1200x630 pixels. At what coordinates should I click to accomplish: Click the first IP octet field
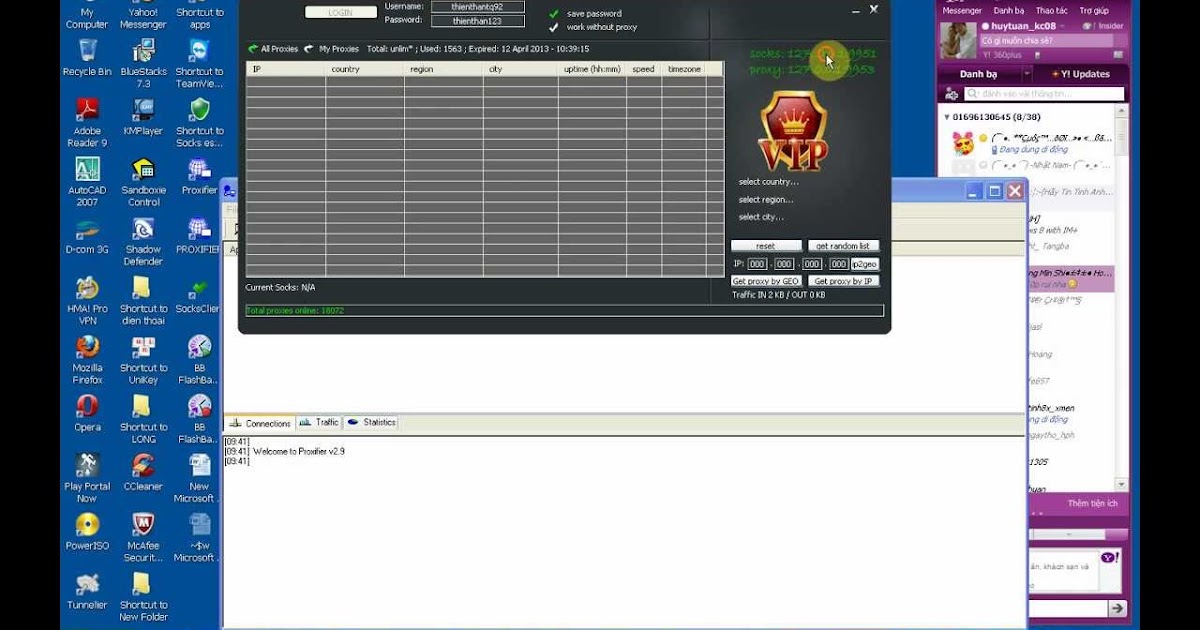point(758,264)
